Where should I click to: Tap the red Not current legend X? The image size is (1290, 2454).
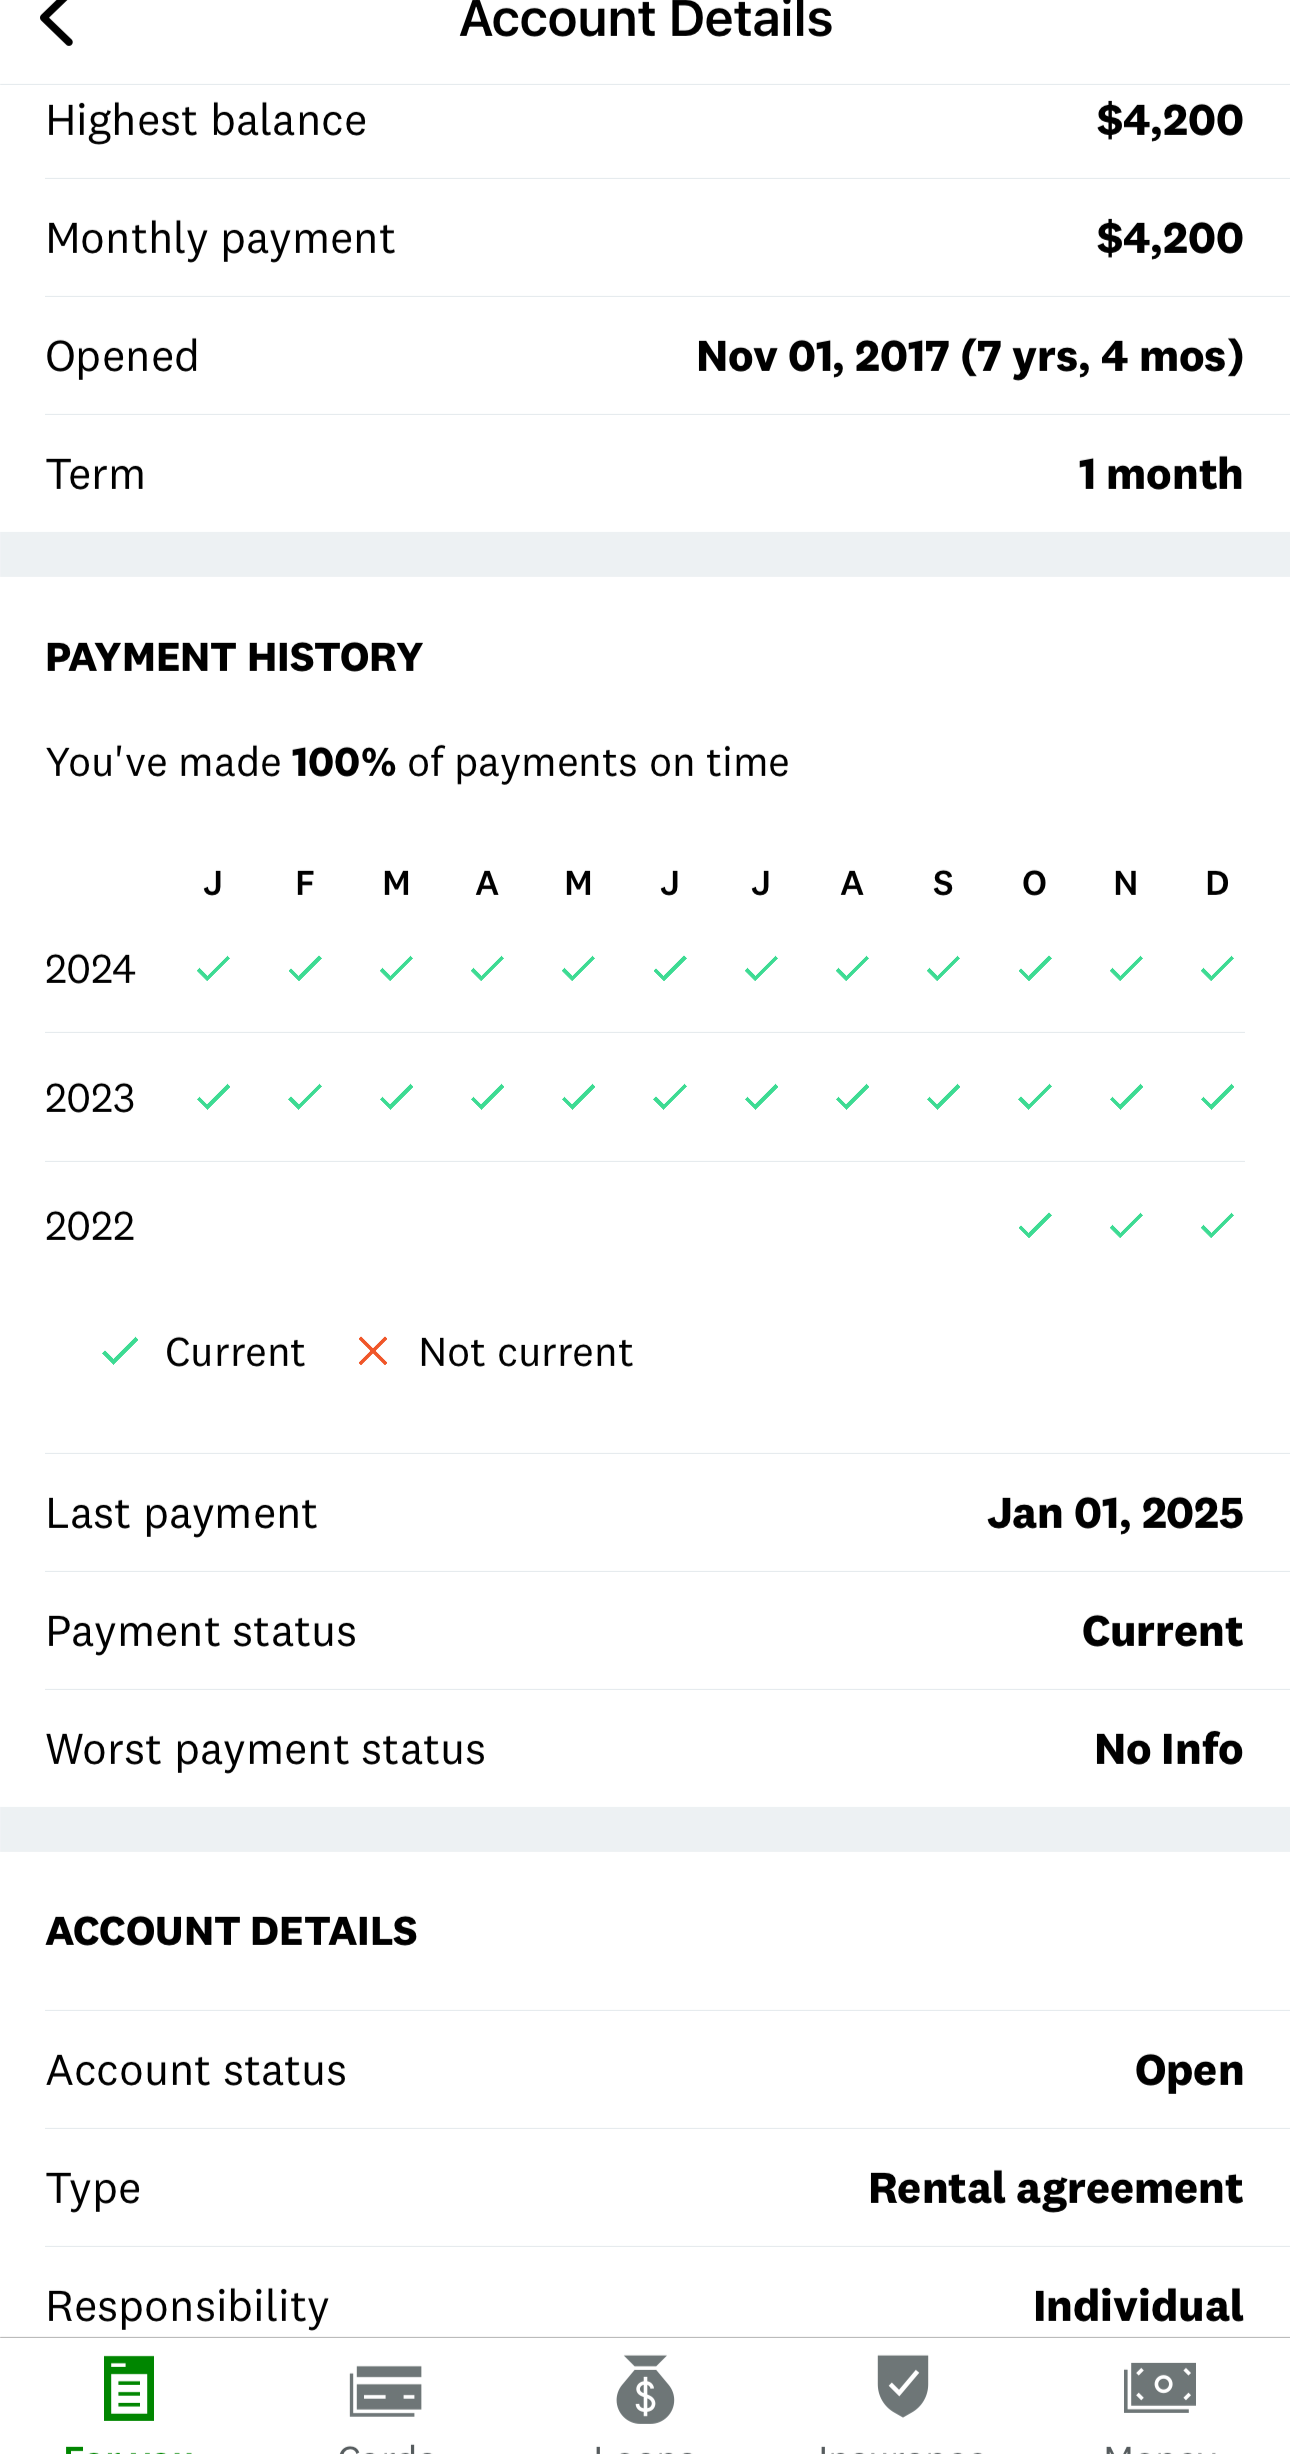click(x=373, y=1352)
